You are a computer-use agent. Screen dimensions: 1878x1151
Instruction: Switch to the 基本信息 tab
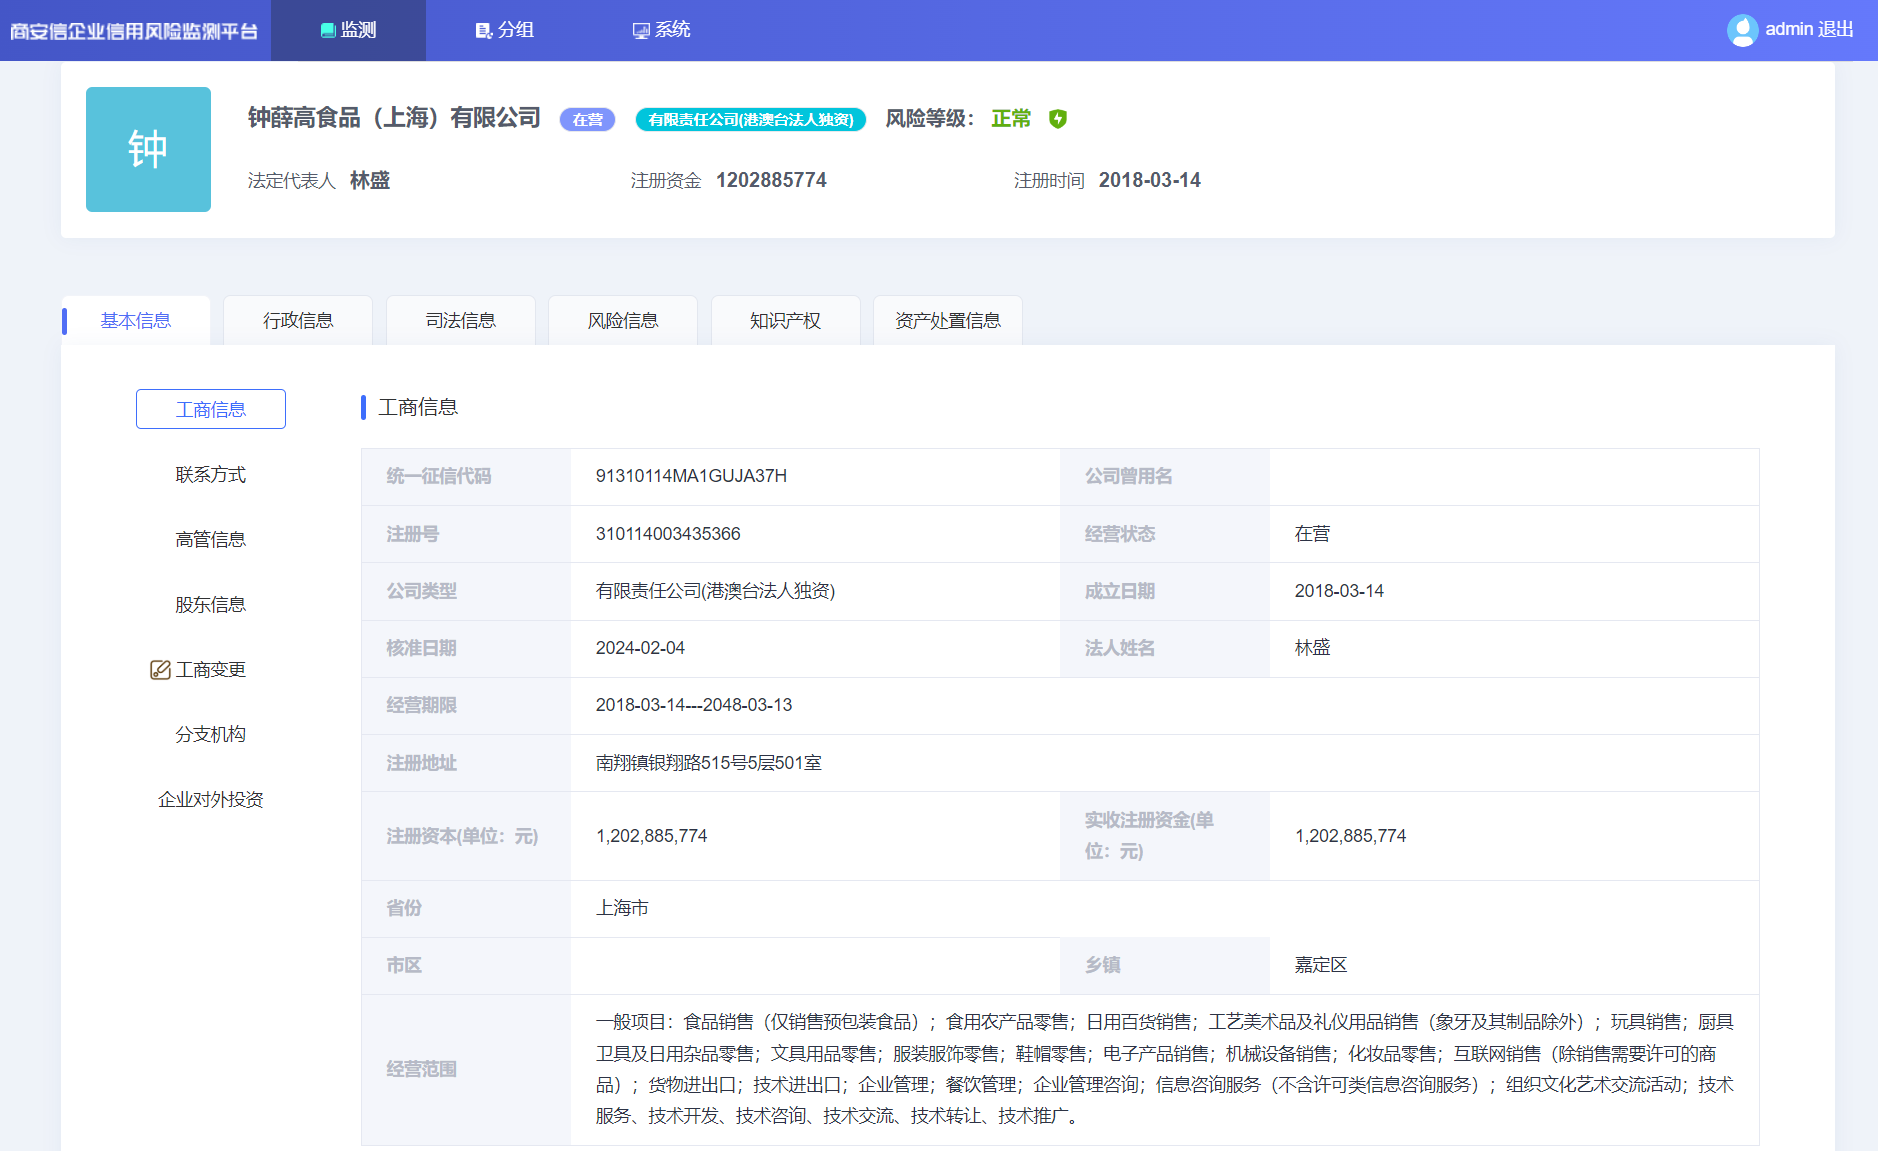(136, 321)
